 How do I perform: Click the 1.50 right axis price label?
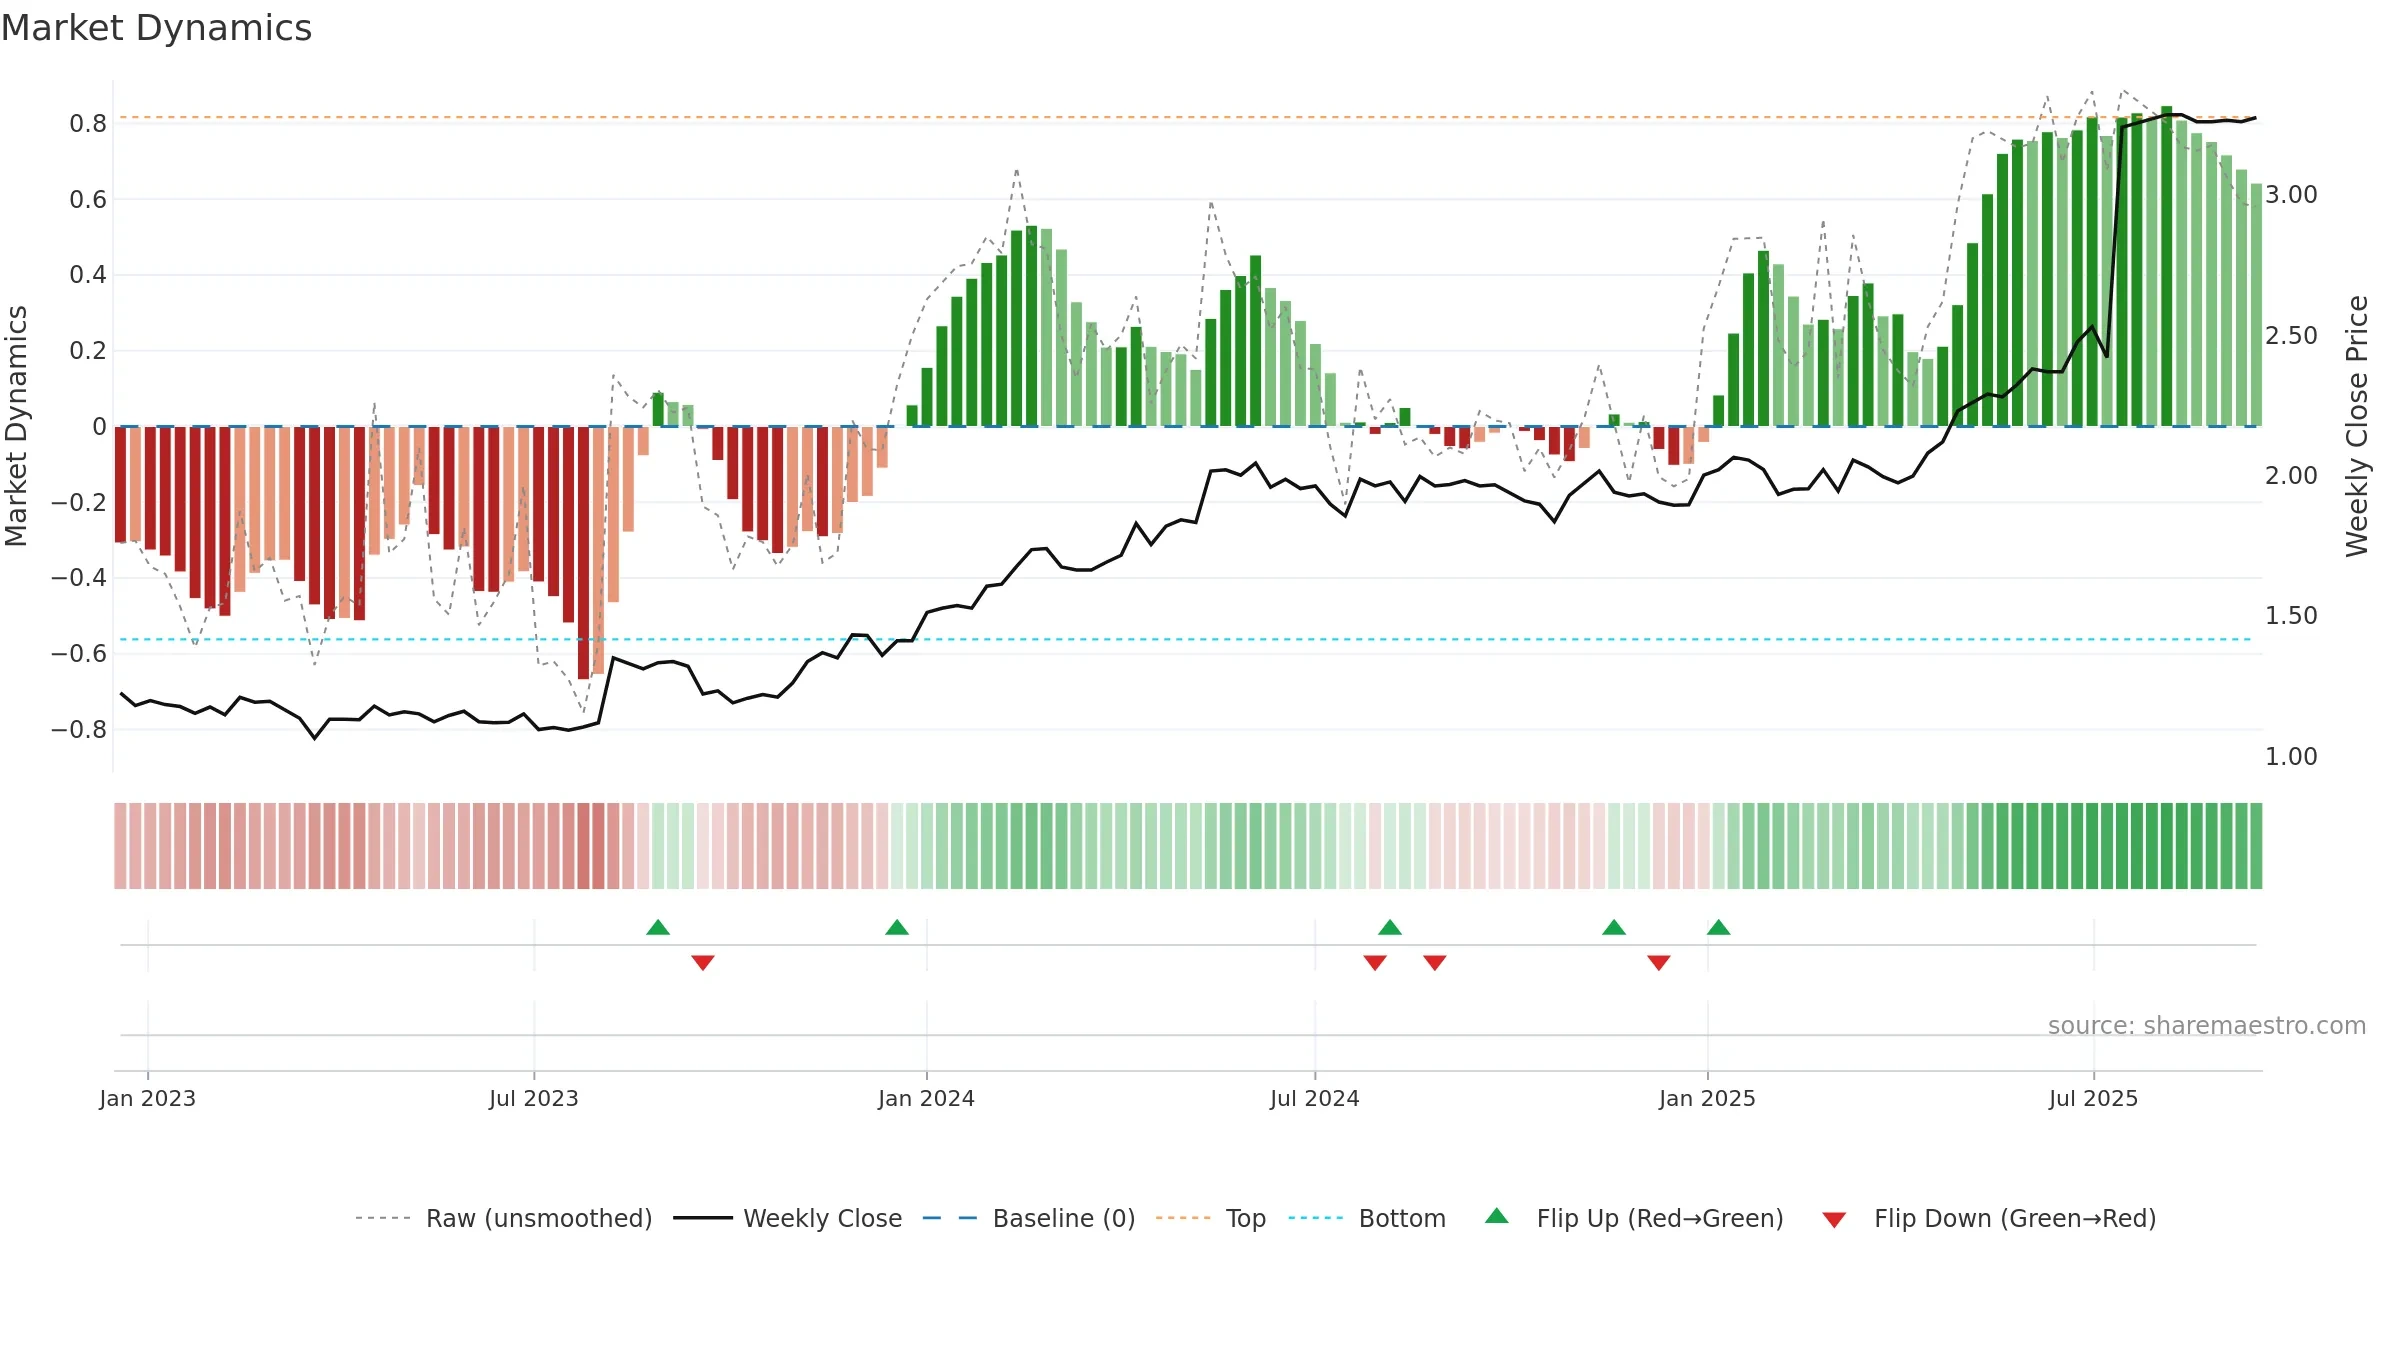point(2291,616)
